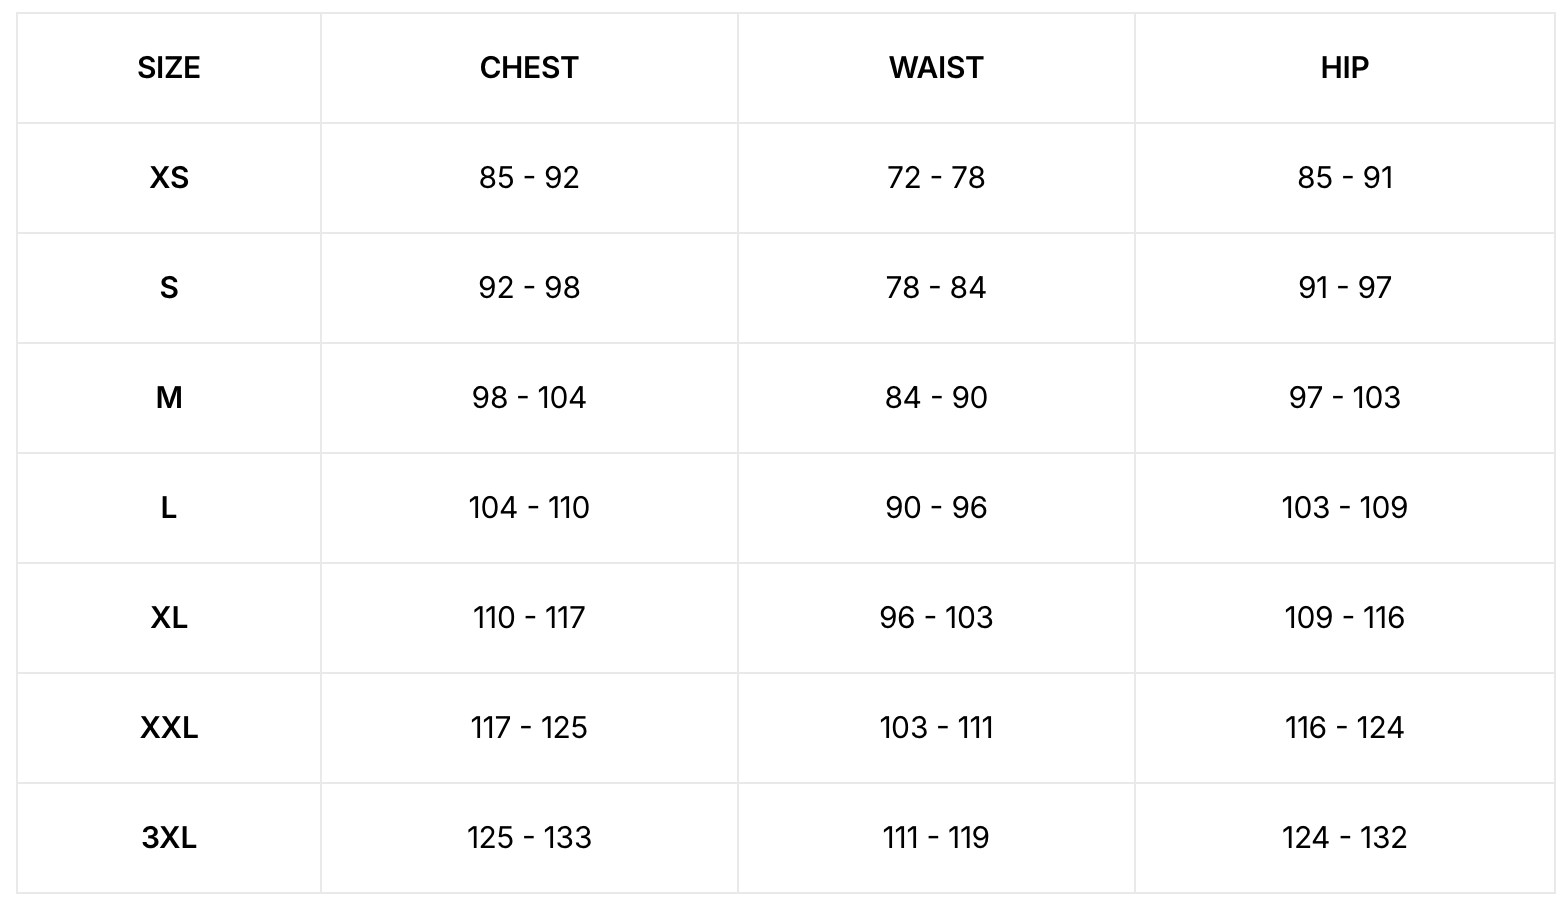The height and width of the screenshot is (904, 1568).
Task: Select the 3XL size row label
Action: click(169, 838)
